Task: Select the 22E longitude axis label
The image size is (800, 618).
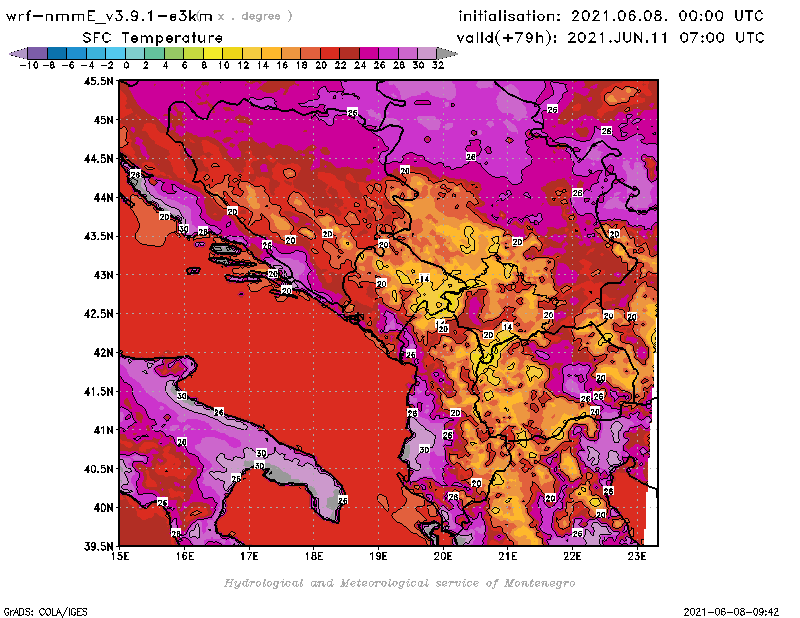Action: coord(572,556)
